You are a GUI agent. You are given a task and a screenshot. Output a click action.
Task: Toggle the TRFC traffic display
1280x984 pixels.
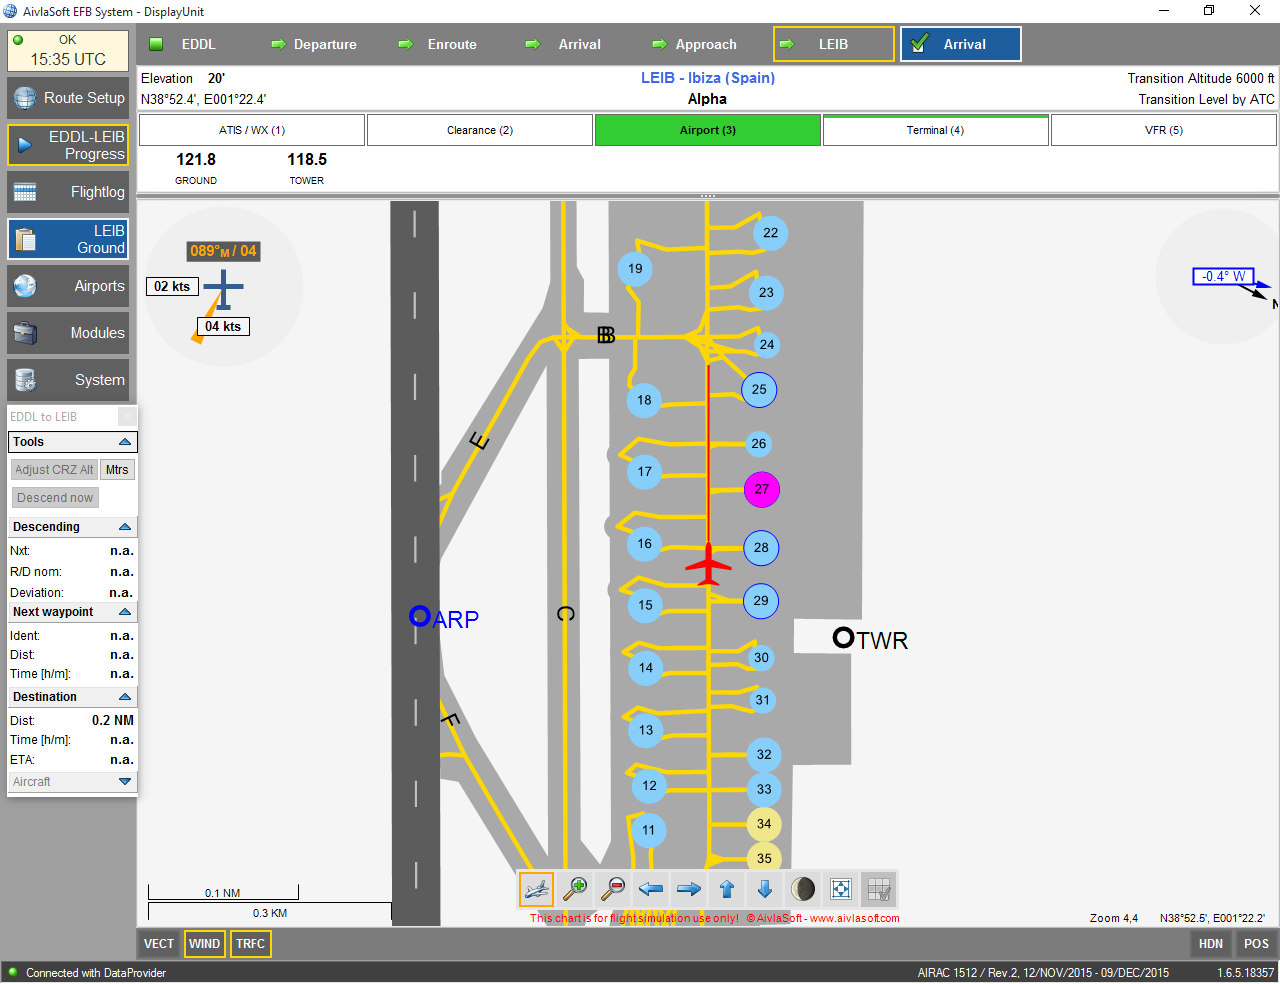pos(251,944)
